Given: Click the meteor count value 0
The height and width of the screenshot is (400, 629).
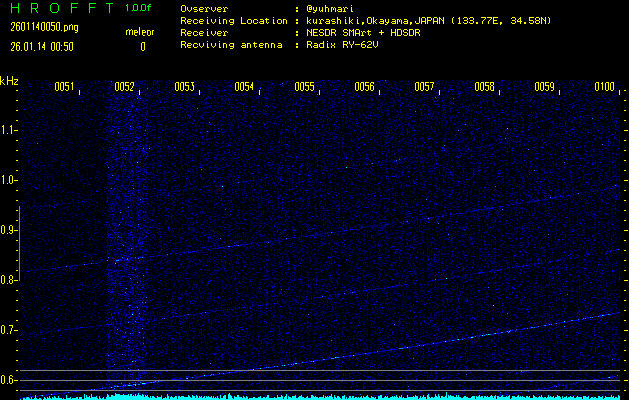Looking at the screenshot, I should coord(142,46).
